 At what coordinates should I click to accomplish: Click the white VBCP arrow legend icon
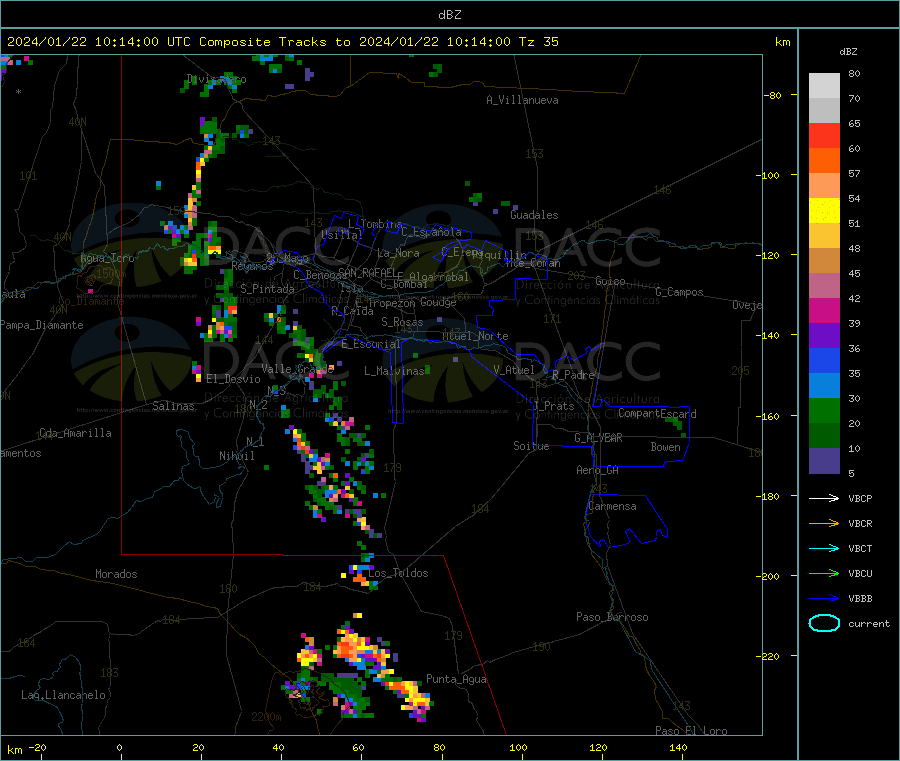tap(824, 498)
